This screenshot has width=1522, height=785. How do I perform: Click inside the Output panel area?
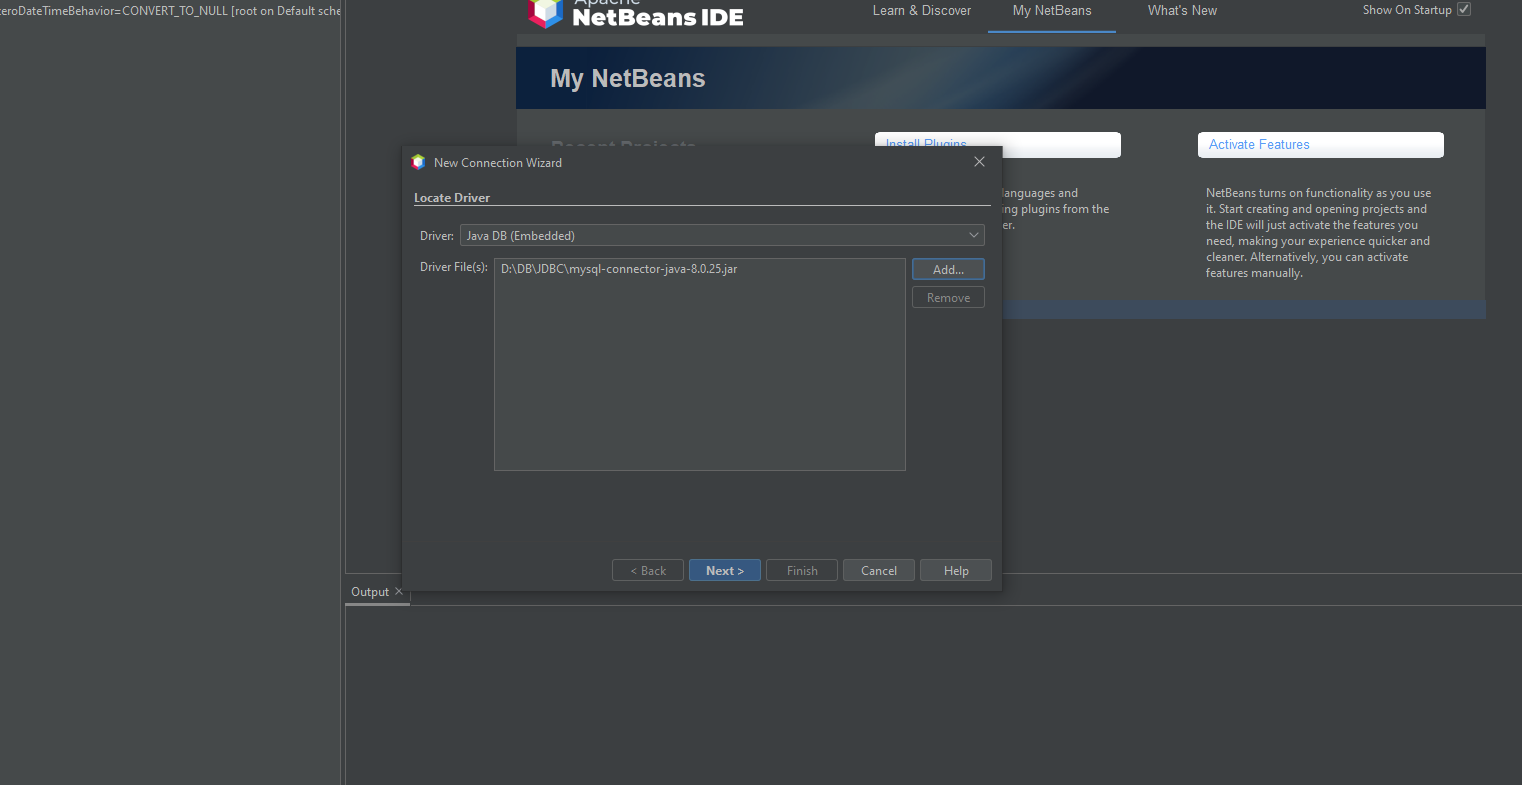point(933,695)
